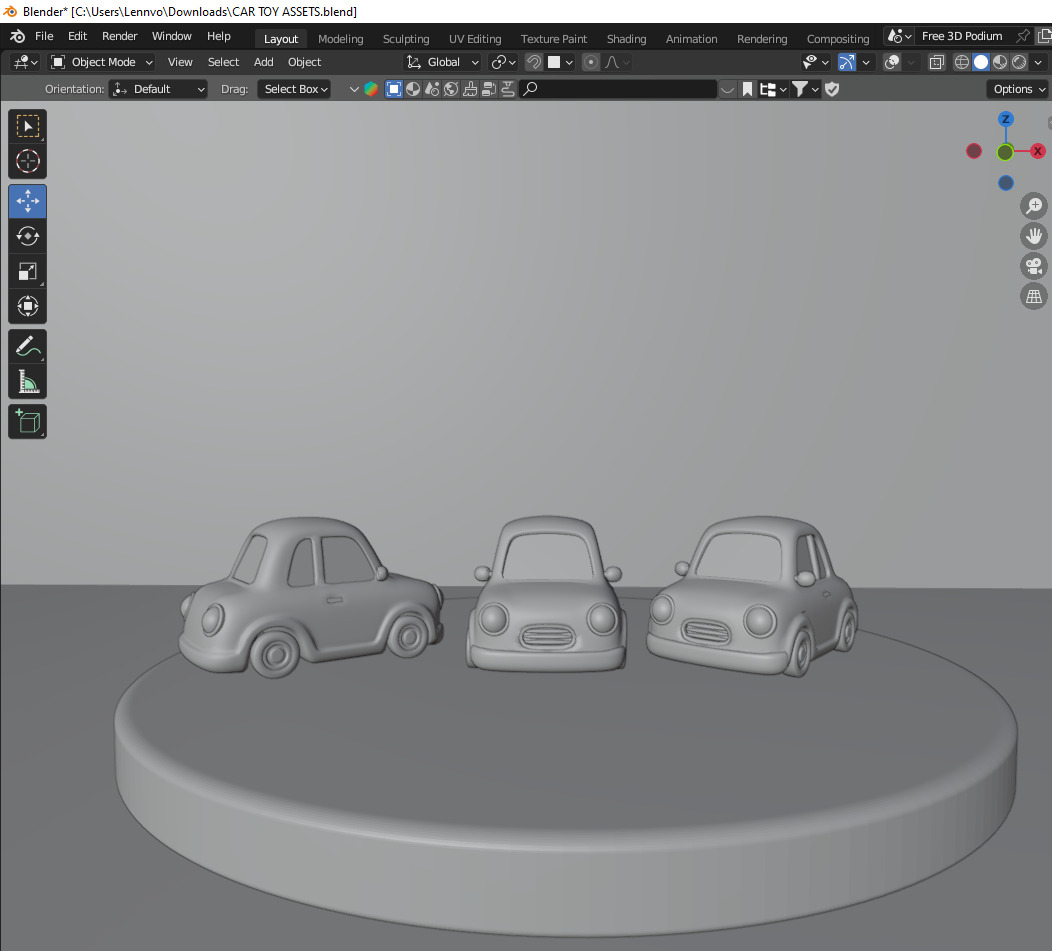The image size is (1052, 951).
Task: Open the editor type dropdown
Action: (x=26, y=62)
